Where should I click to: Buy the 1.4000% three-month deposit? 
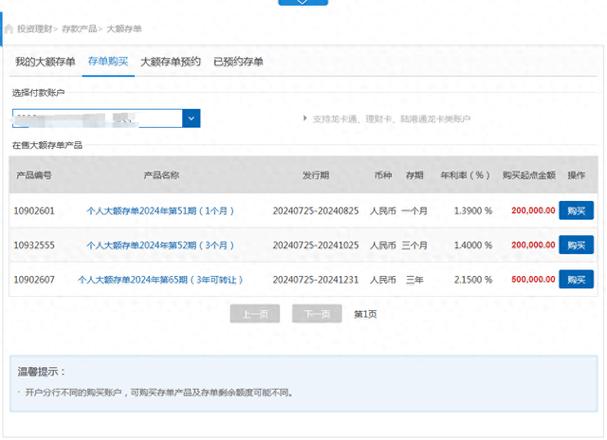point(576,245)
